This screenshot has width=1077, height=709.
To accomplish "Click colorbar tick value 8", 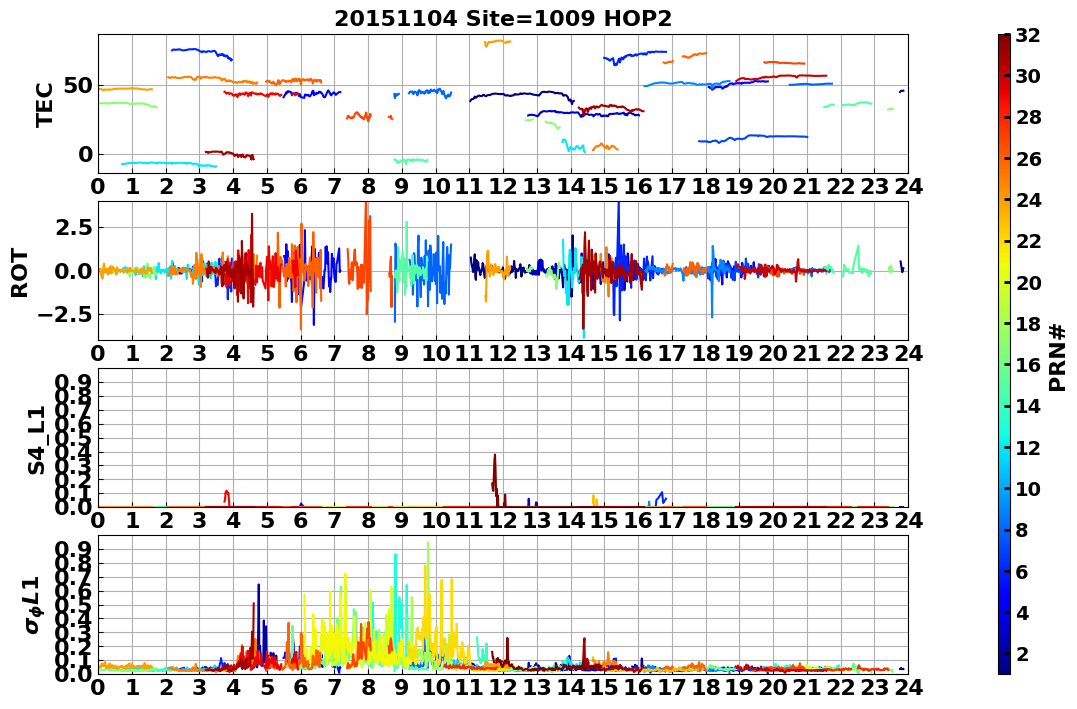I will coord(1022,530).
